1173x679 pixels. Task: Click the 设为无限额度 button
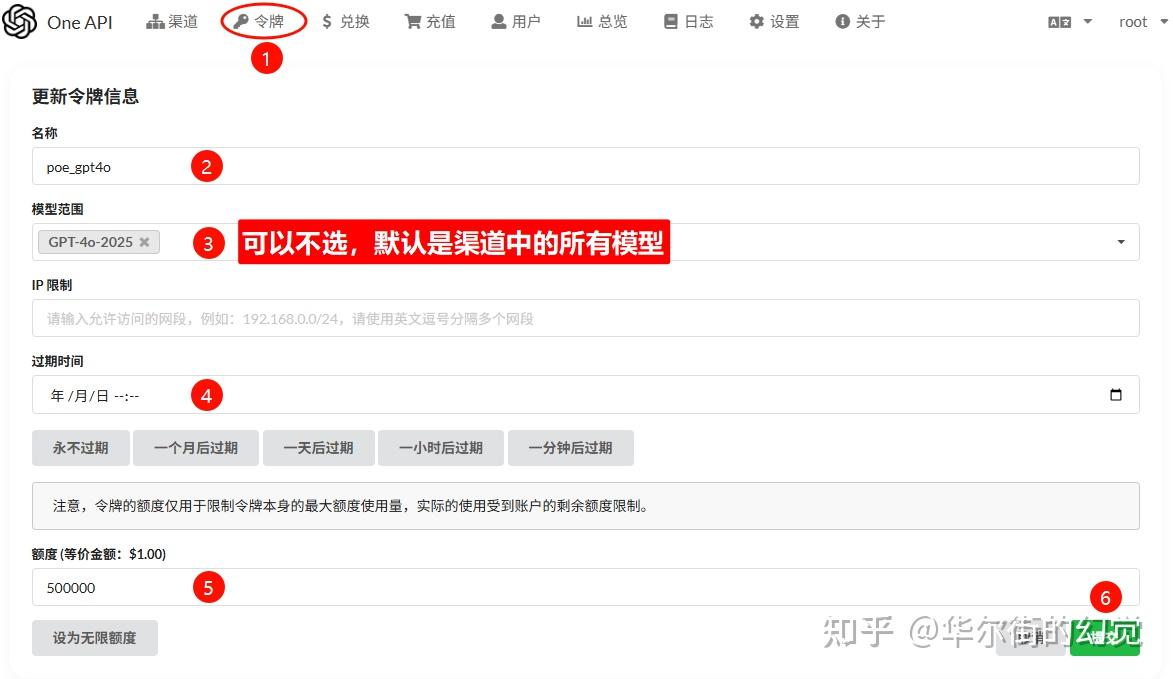pyautogui.click(x=94, y=637)
